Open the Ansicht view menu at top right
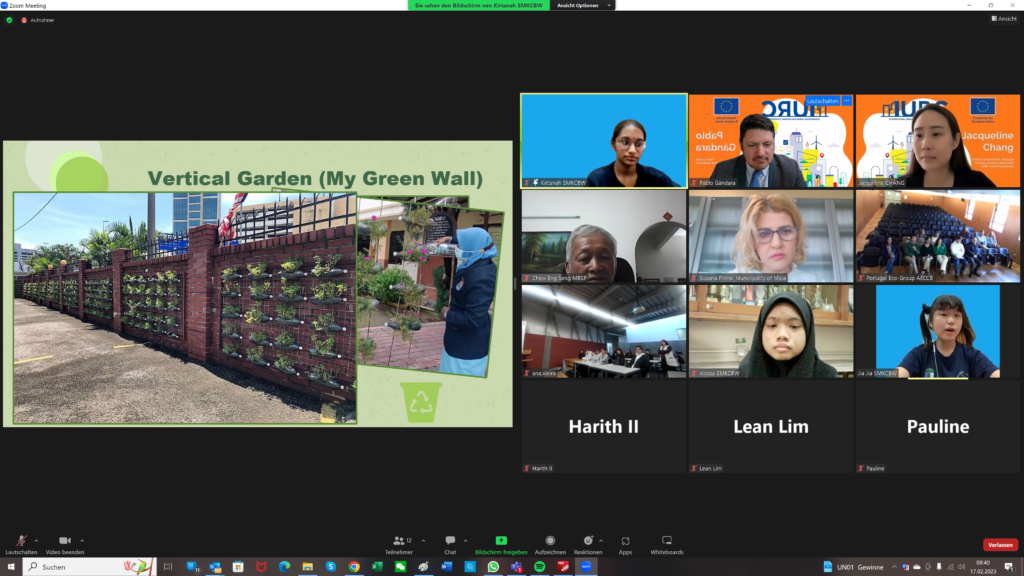 pos(1004,18)
